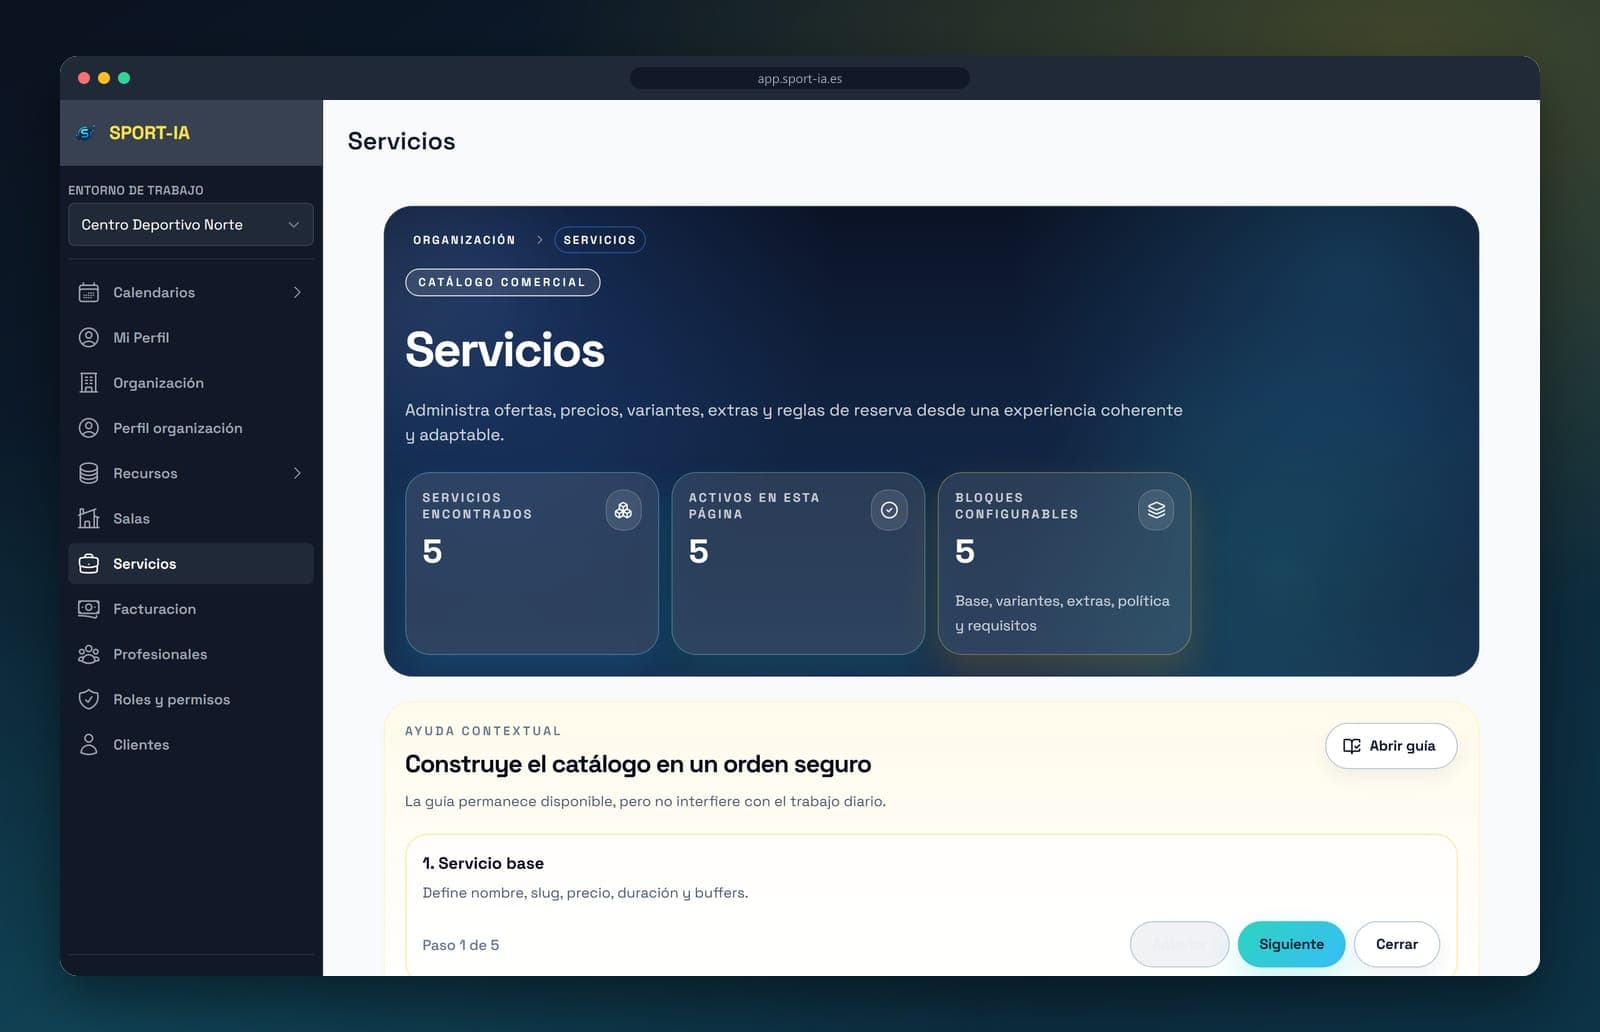Image resolution: width=1600 pixels, height=1032 pixels.
Task: Click the Bloques configurables layers icon
Action: (1156, 510)
